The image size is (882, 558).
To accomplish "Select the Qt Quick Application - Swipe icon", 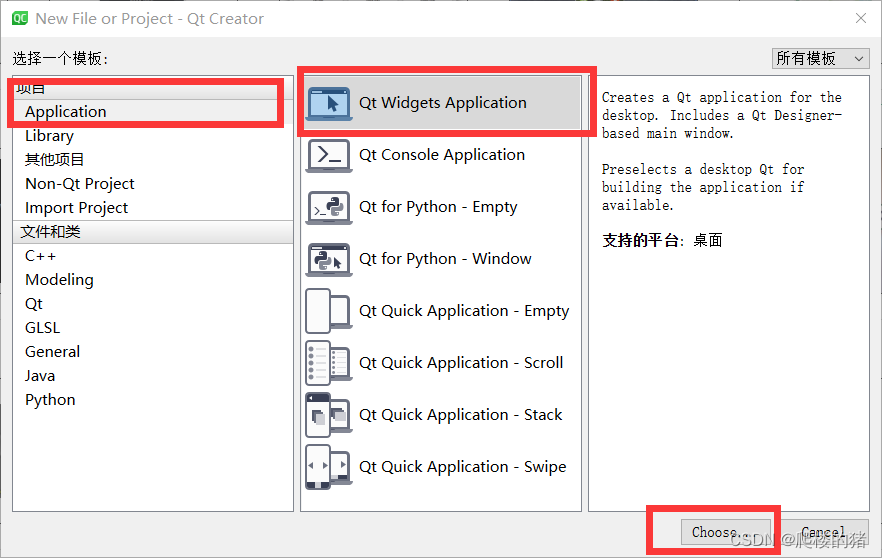I will click(329, 467).
